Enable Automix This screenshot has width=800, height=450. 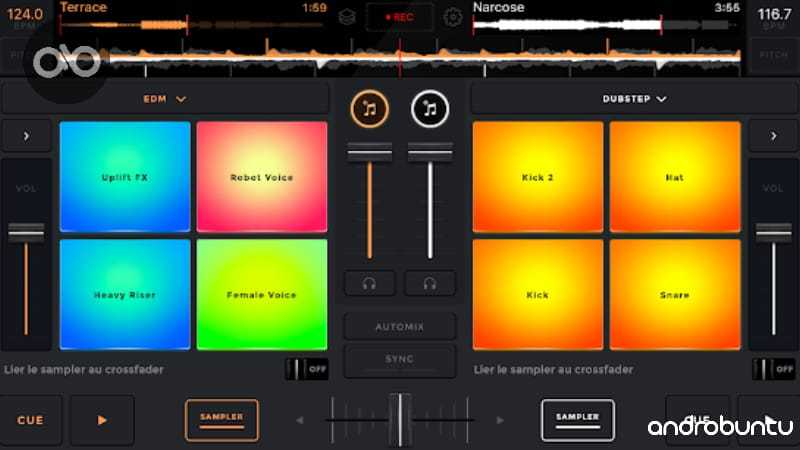[x=399, y=327]
